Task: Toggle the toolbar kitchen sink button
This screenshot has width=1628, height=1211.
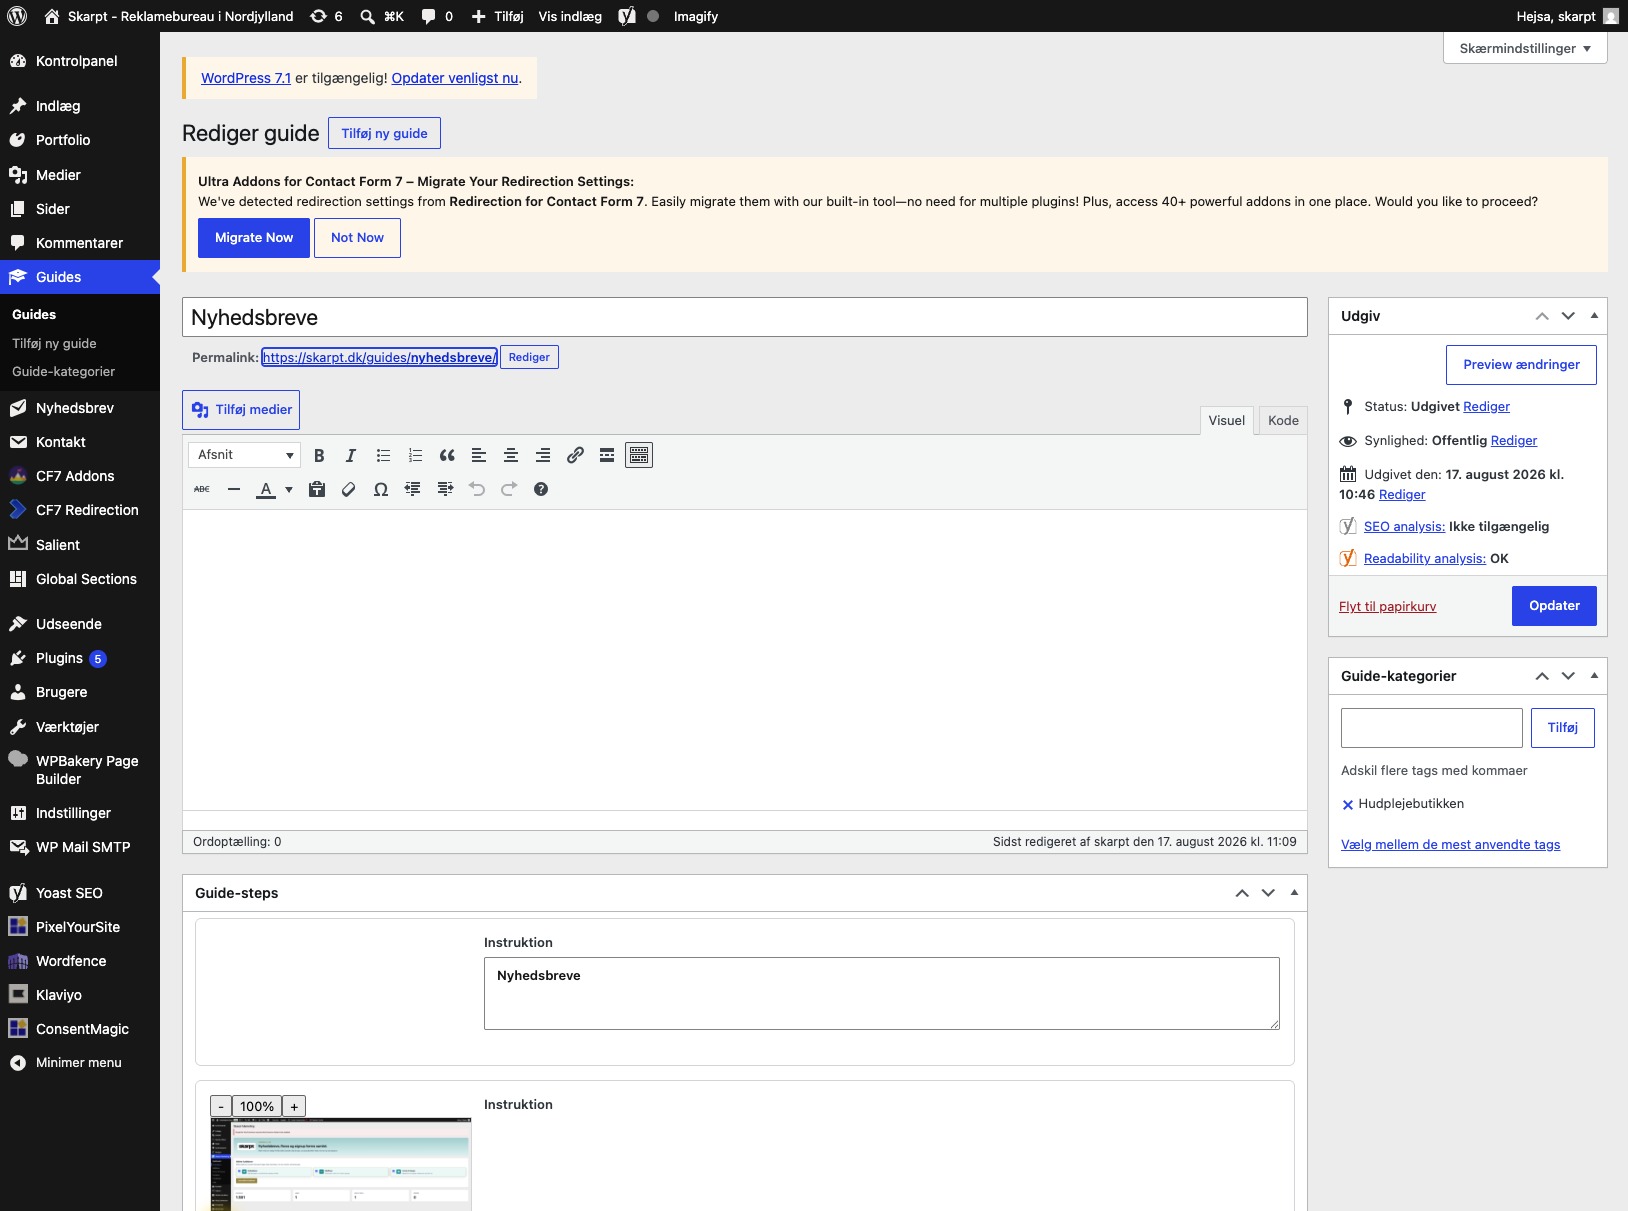Action: 639,455
